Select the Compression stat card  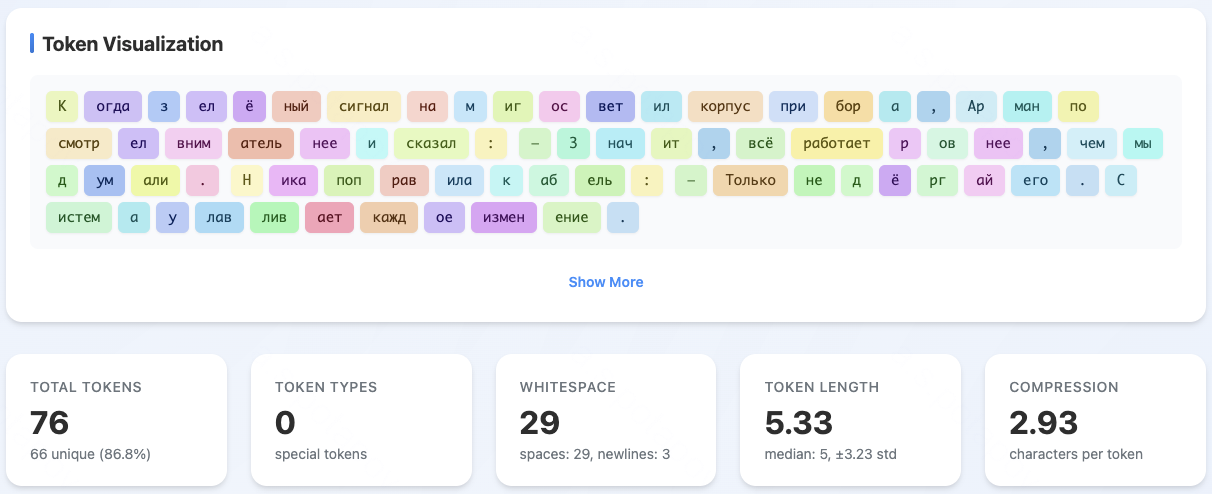[1094, 420]
